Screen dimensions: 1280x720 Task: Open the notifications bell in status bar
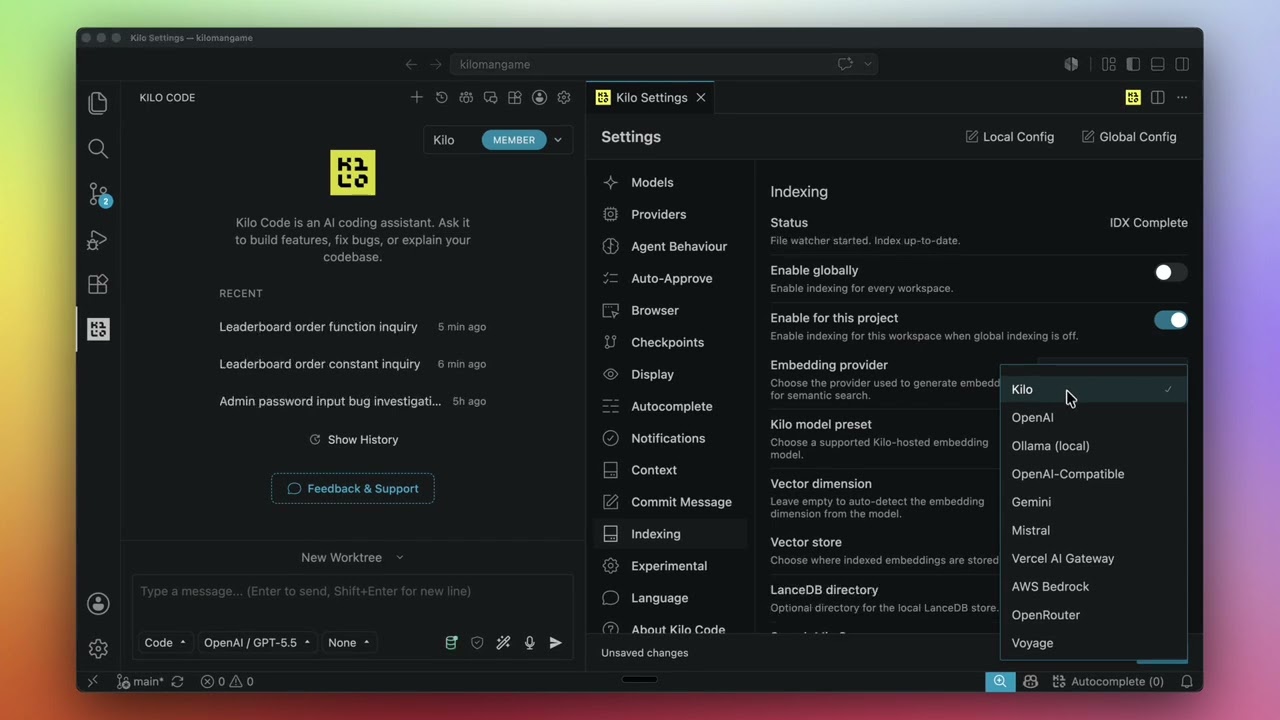(x=1187, y=681)
